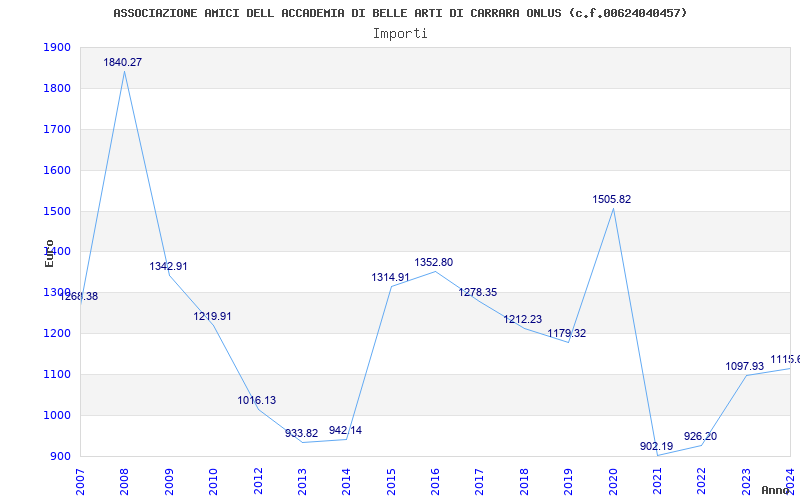Click the 2022 year tick label
Viewport: 800px width, 500px height.
coord(702,482)
